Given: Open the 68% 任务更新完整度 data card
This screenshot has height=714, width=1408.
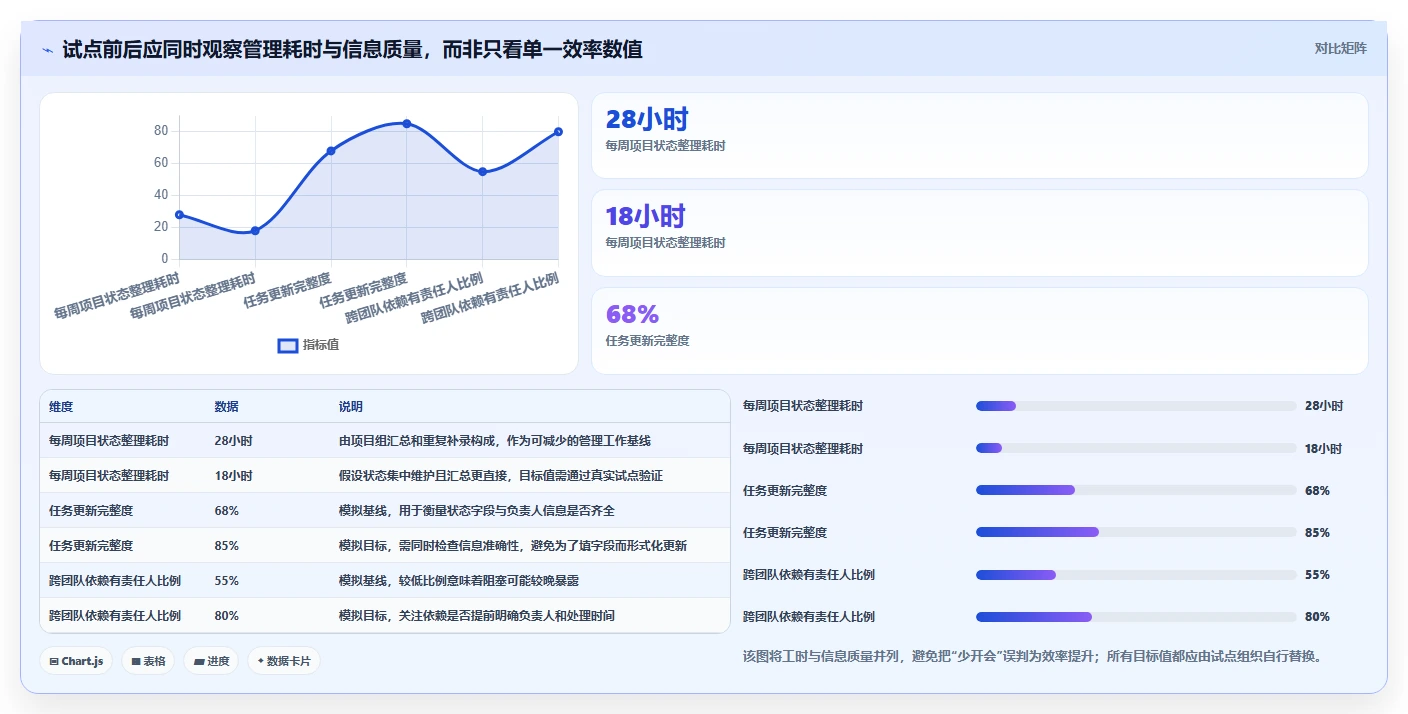Looking at the screenshot, I should click(x=980, y=331).
